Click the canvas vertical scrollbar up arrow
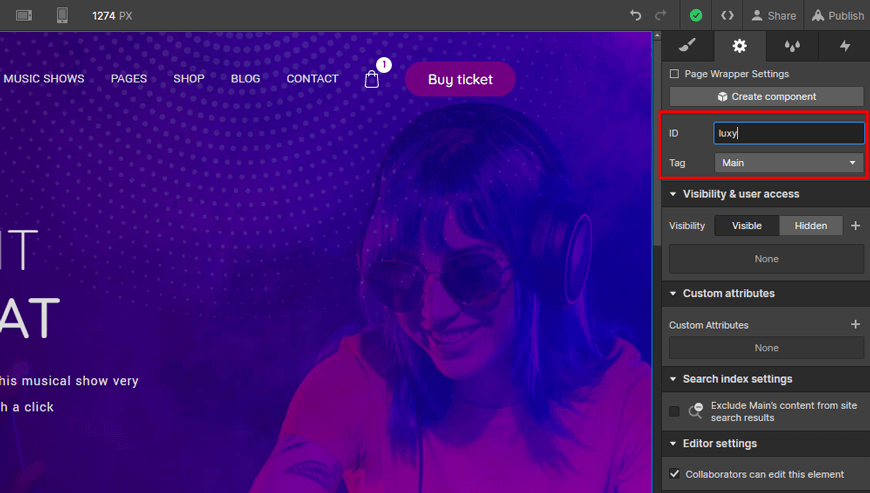This screenshot has width=870, height=493. [x=657, y=35]
